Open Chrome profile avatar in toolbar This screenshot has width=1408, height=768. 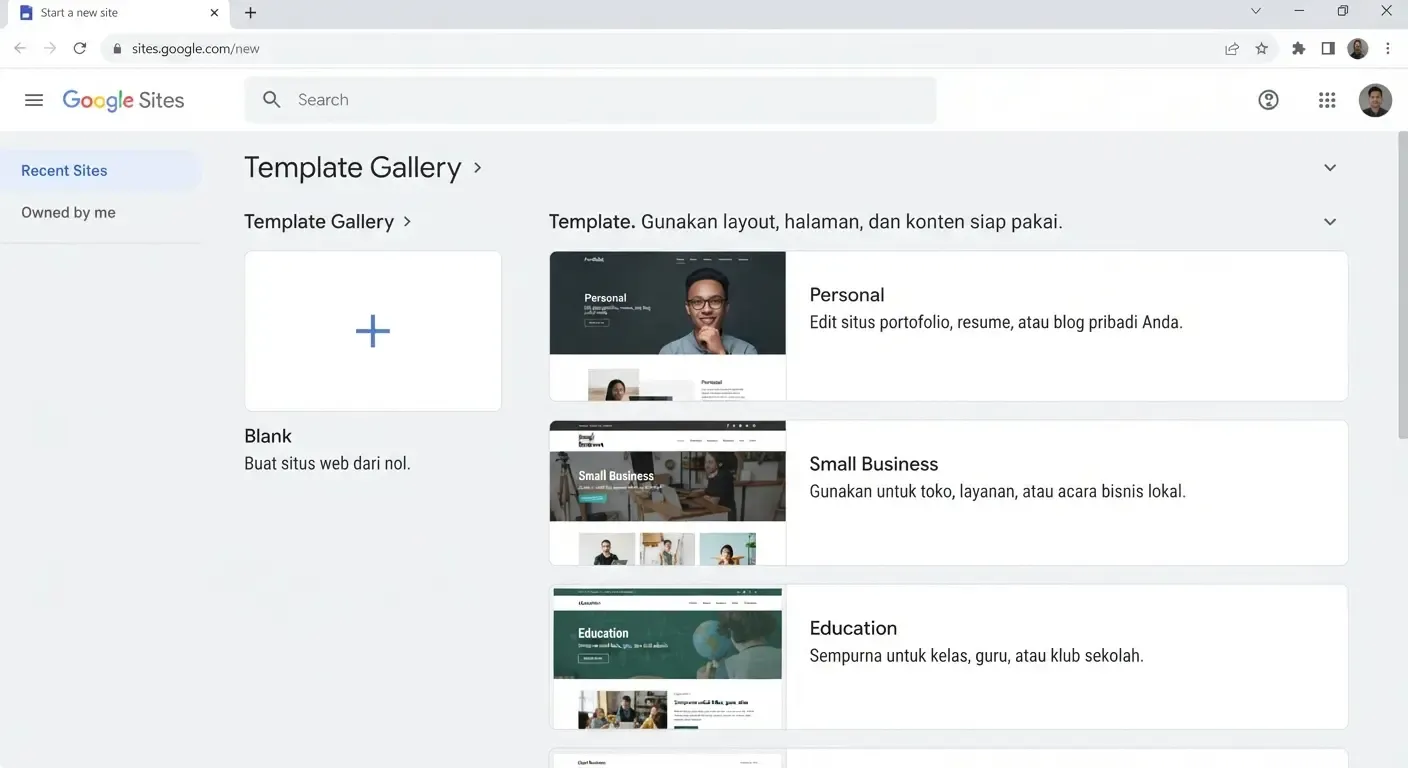[x=1357, y=48]
